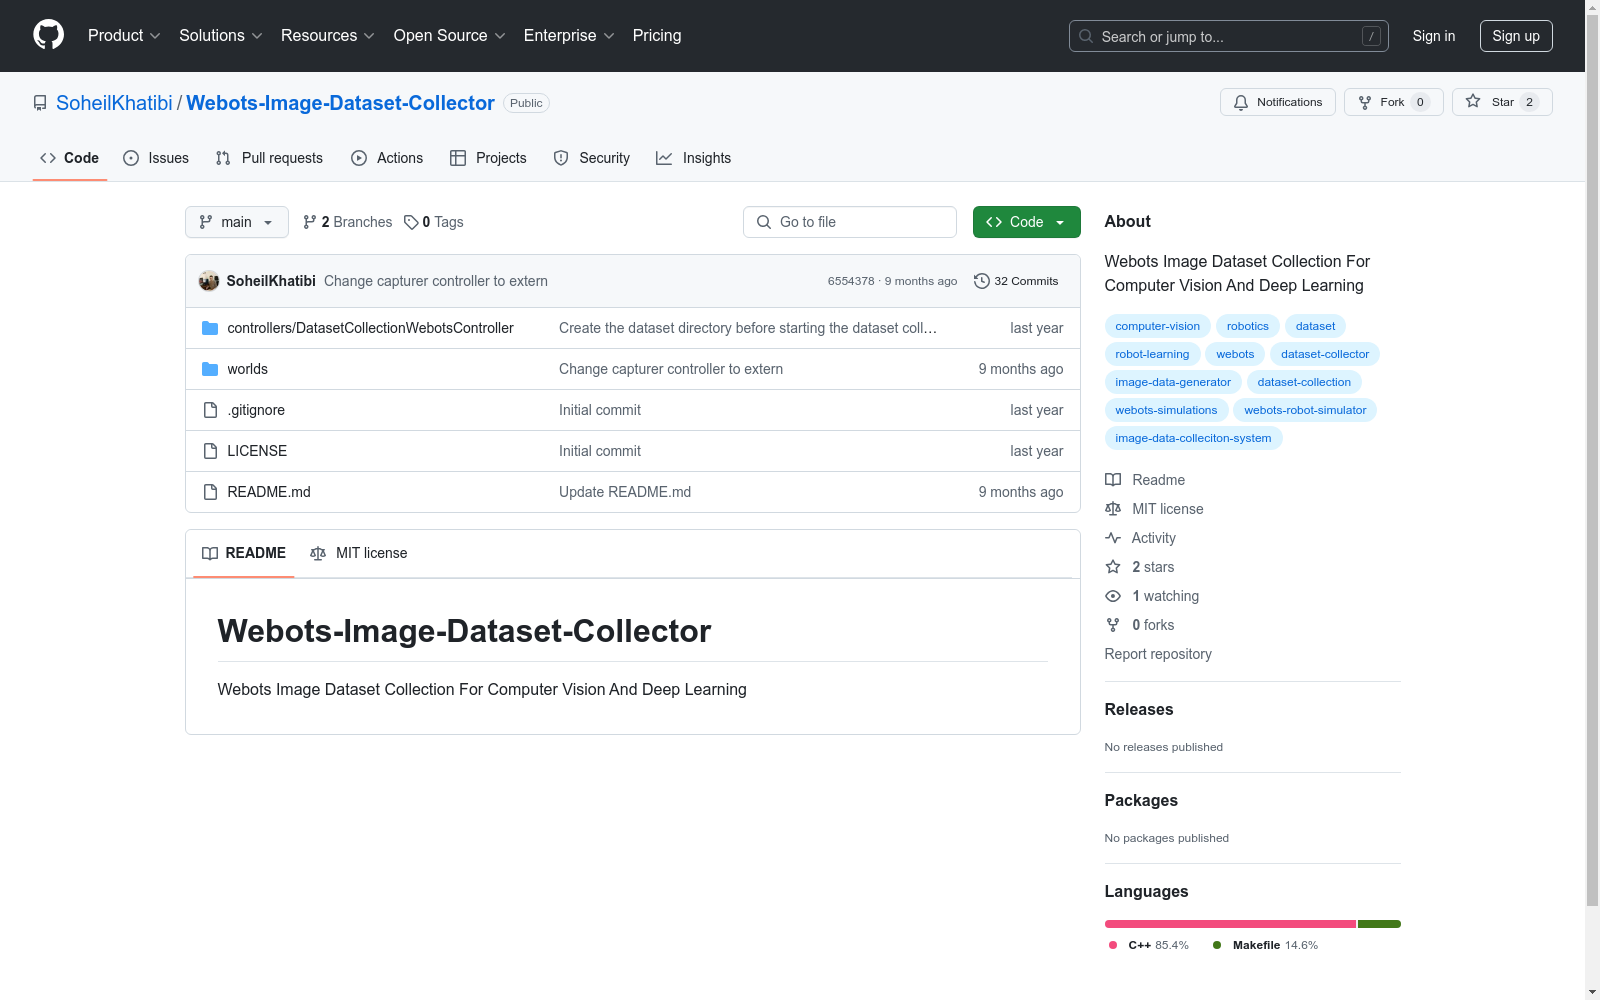Click the star icon beside 2 stars

point(1113,567)
